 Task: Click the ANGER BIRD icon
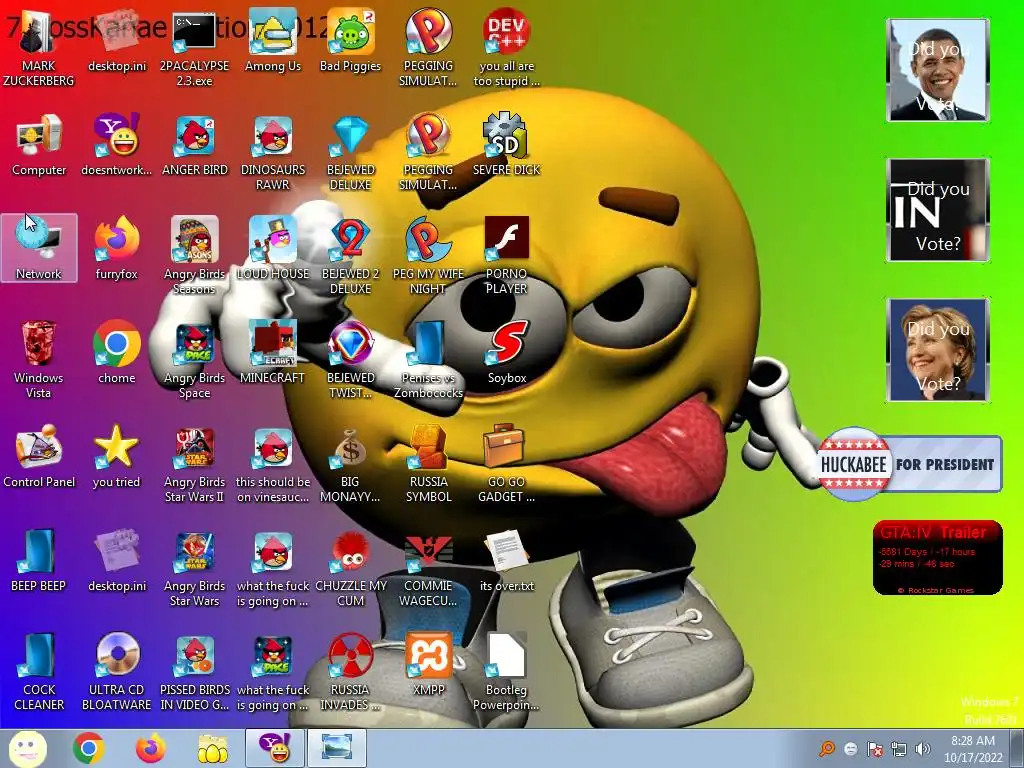[195, 145]
